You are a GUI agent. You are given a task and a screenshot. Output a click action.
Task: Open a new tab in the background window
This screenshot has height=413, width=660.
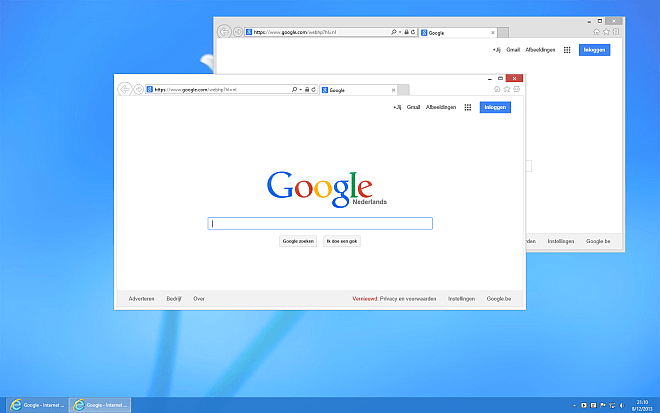(503, 32)
